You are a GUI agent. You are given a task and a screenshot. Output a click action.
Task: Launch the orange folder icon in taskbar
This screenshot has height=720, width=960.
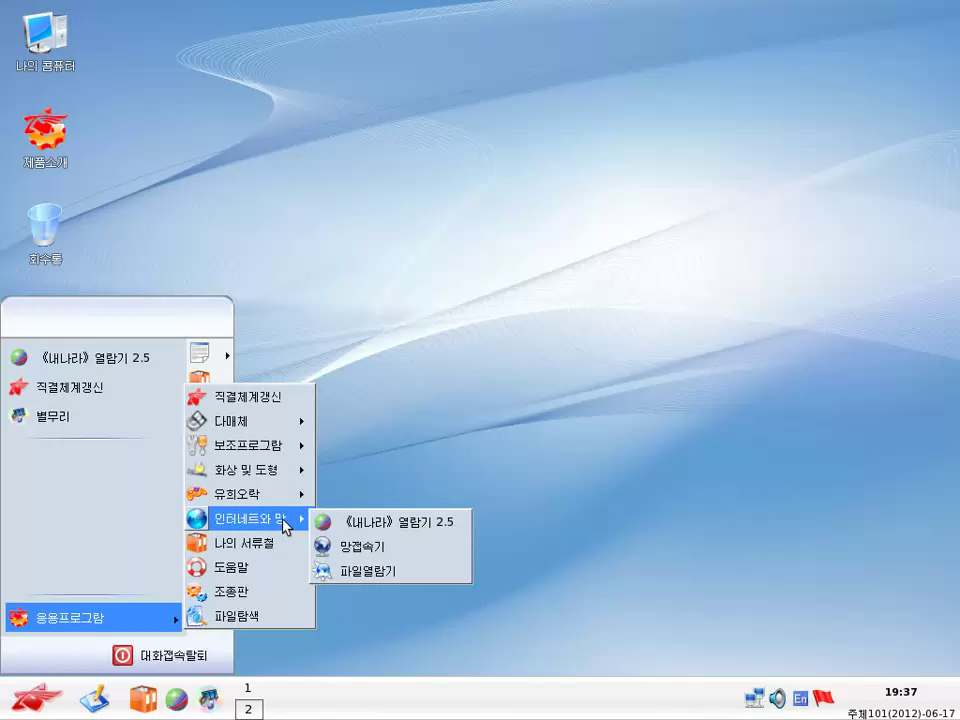pos(143,698)
